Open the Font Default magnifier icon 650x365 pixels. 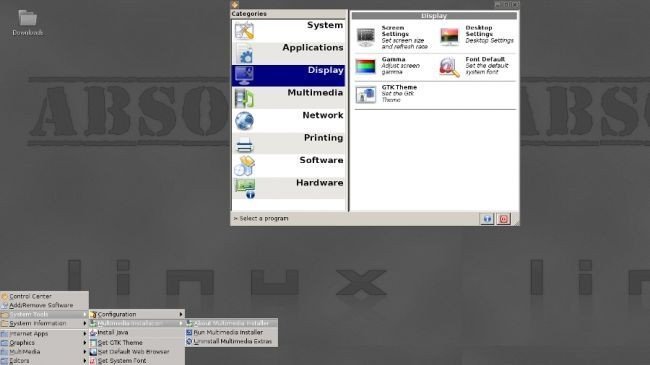tap(450, 67)
